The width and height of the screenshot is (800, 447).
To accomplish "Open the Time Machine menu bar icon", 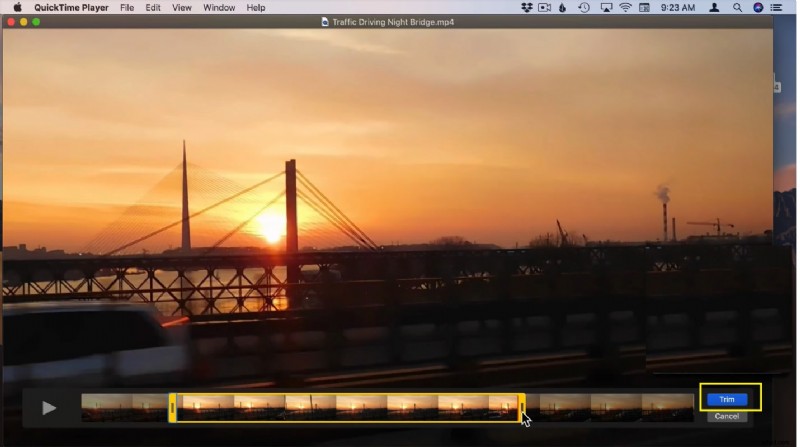I will 583,7.
